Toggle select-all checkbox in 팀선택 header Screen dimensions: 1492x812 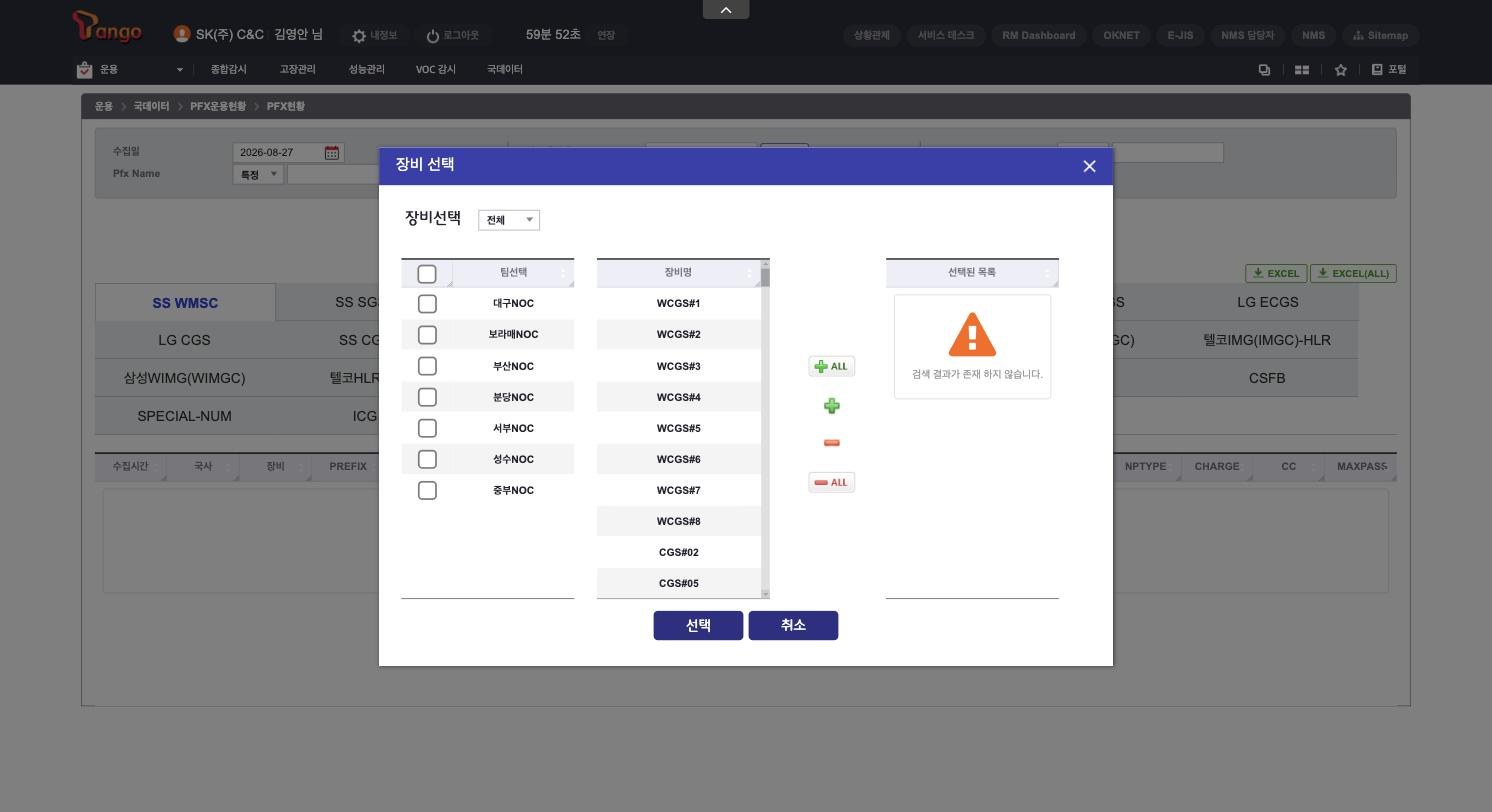[x=427, y=273]
